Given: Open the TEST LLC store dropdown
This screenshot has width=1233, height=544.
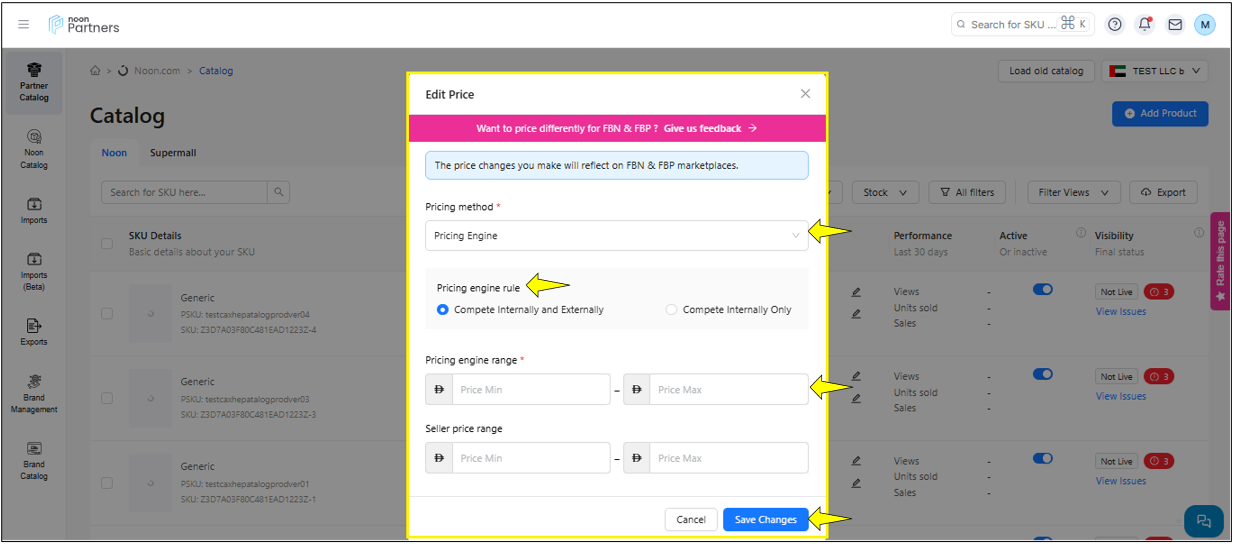Looking at the screenshot, I should click(x=1155, y=71).
